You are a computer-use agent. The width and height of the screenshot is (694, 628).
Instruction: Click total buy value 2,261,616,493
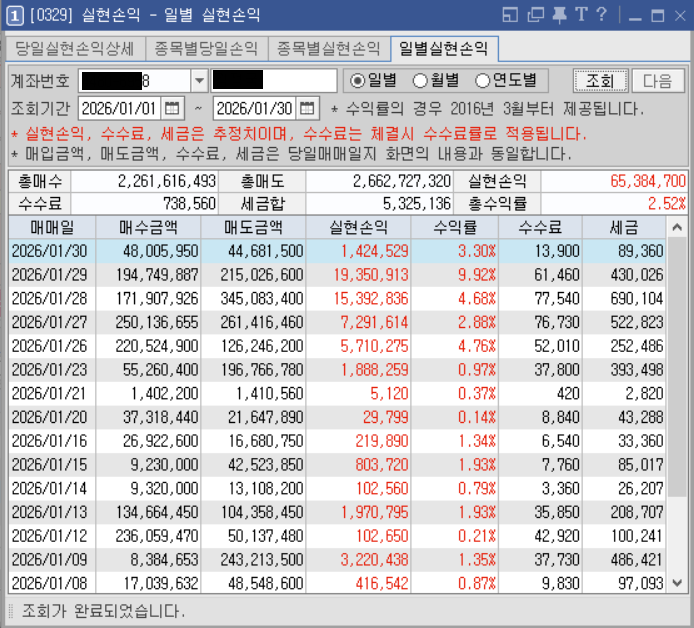pos(166,181)
